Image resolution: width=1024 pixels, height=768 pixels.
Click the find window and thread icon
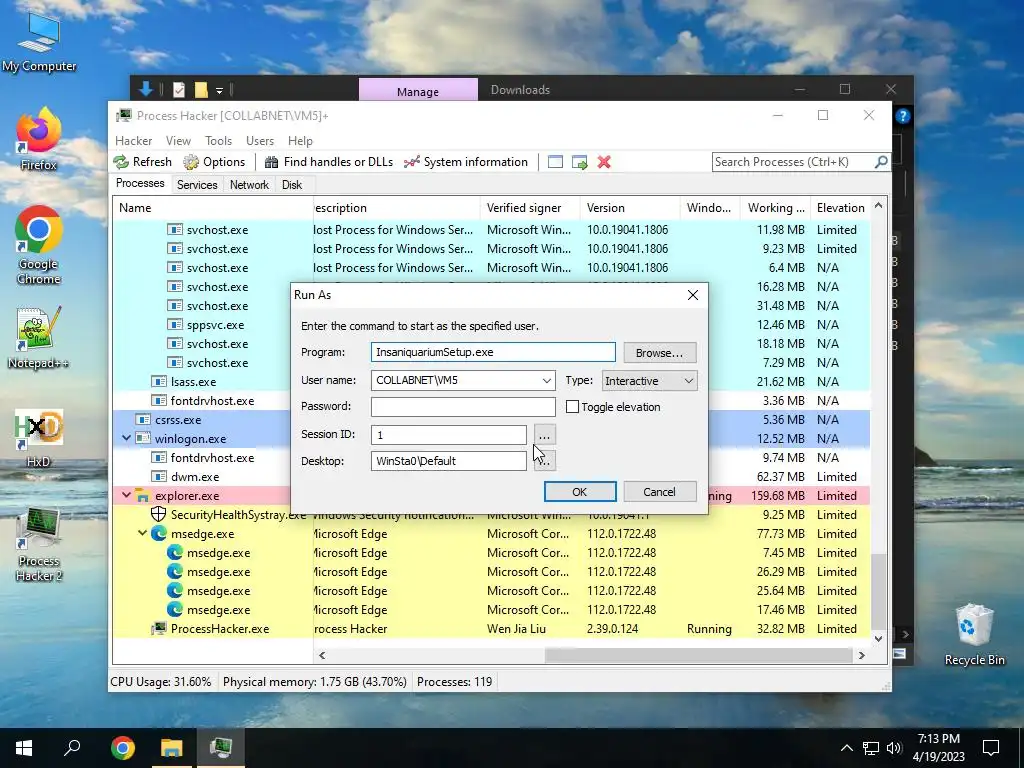579,162
